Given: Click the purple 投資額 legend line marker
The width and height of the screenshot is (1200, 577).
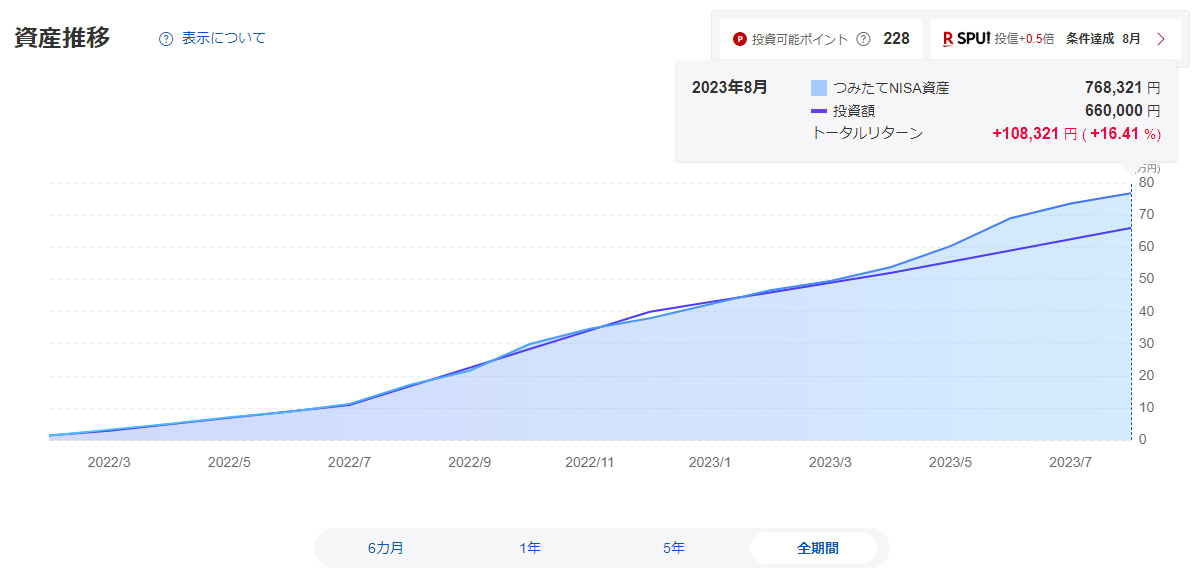Looking at the screenshot, I should [819, 111].
